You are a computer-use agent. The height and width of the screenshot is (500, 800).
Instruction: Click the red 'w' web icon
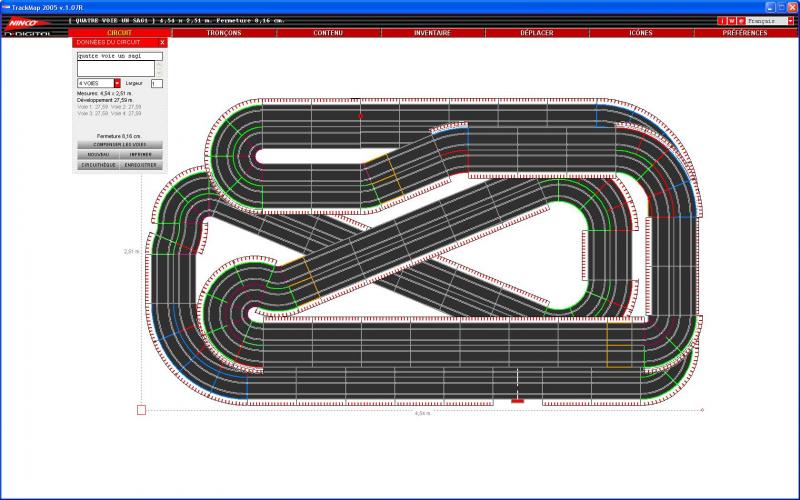730,20
